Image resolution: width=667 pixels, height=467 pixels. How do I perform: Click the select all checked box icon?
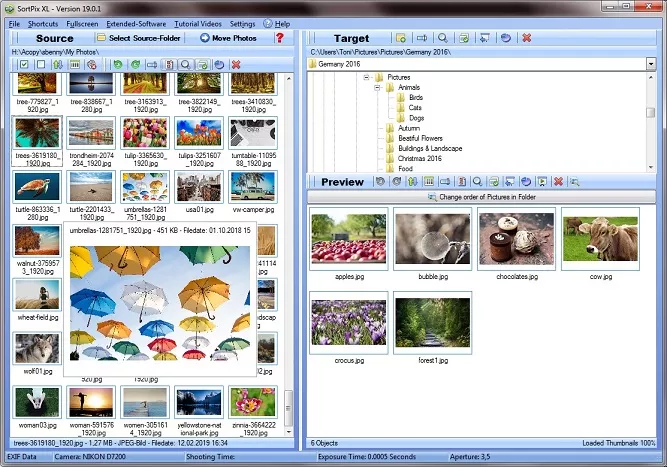click(23, 64)
